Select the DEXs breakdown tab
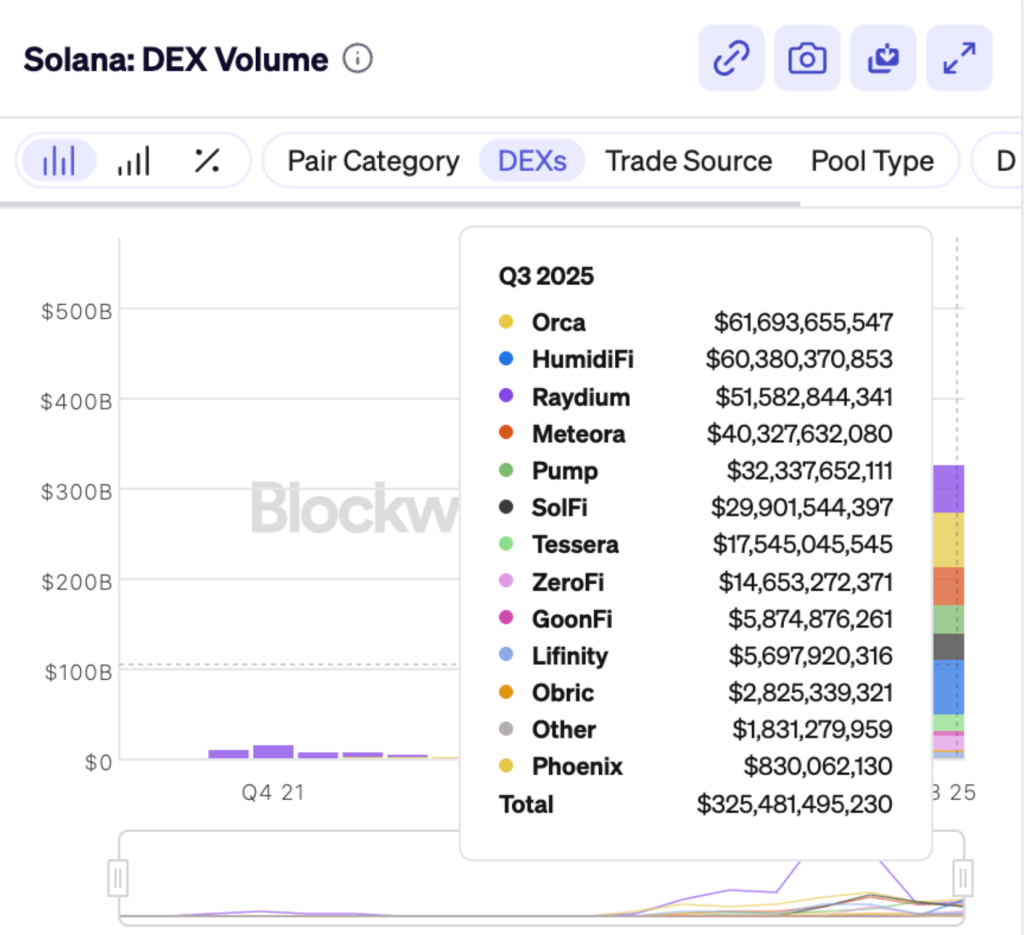 532,161
